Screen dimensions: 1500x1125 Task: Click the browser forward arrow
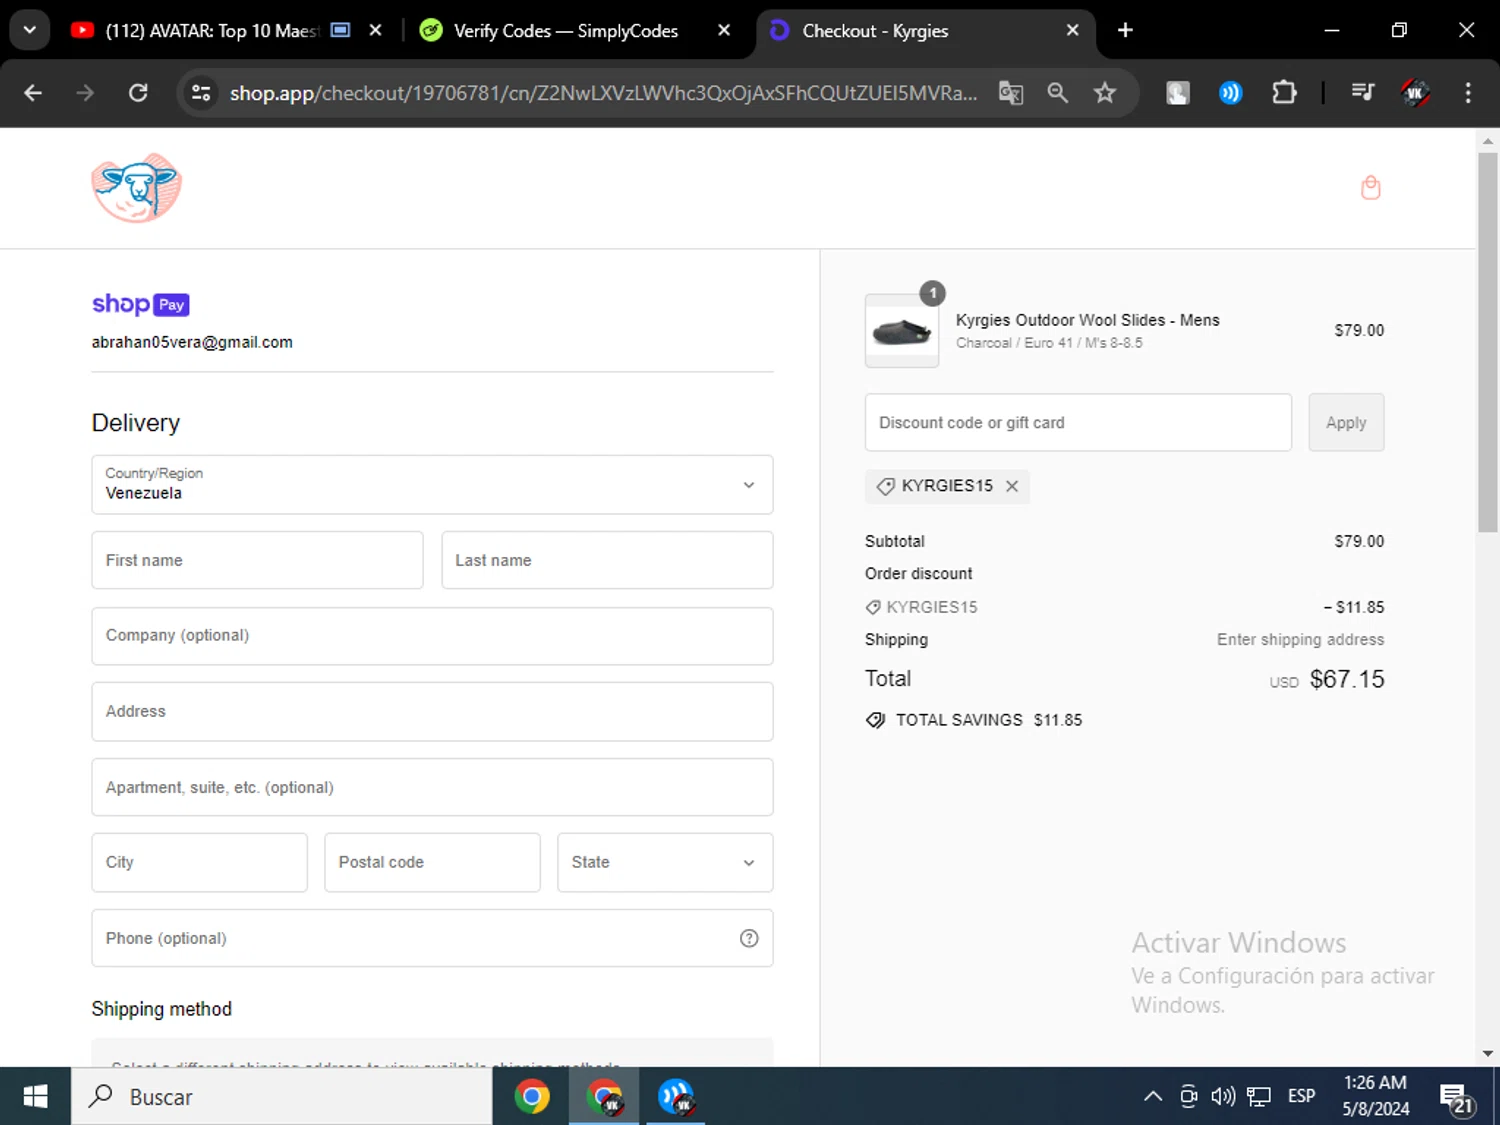pyautogui.click(x=85, y=93)
